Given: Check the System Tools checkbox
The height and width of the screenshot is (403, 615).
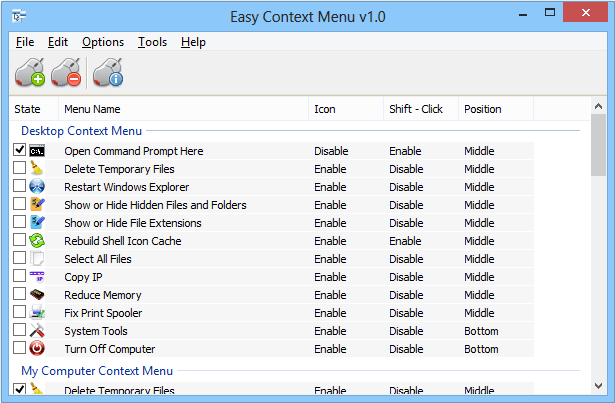Looking at the screenshot, I should (19, 330).
